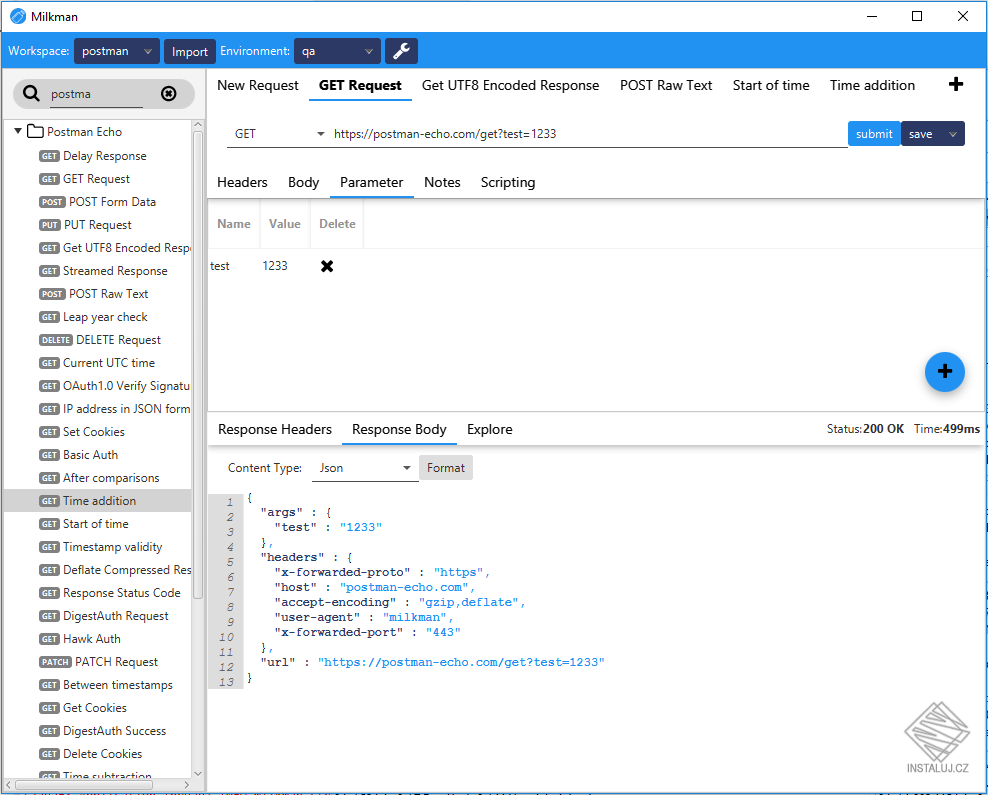
Task: Switch to Time addition request tab
Action: pos(872,85)
